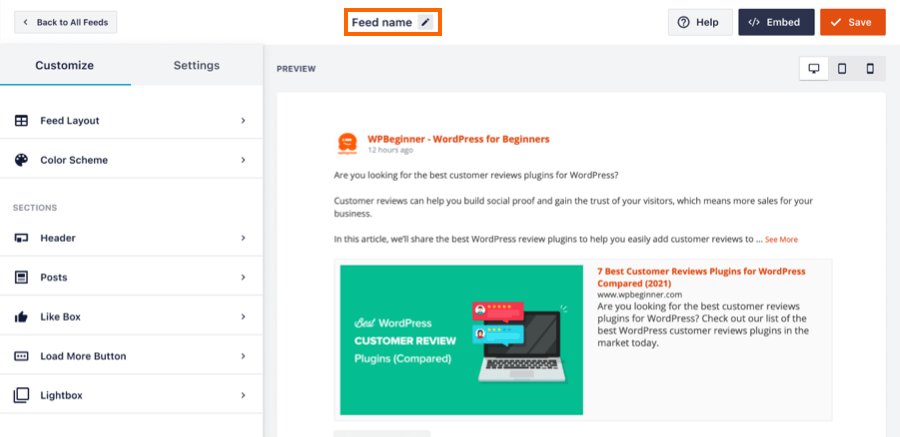Expand the Load More Button chevron

[x=243, y=356]
